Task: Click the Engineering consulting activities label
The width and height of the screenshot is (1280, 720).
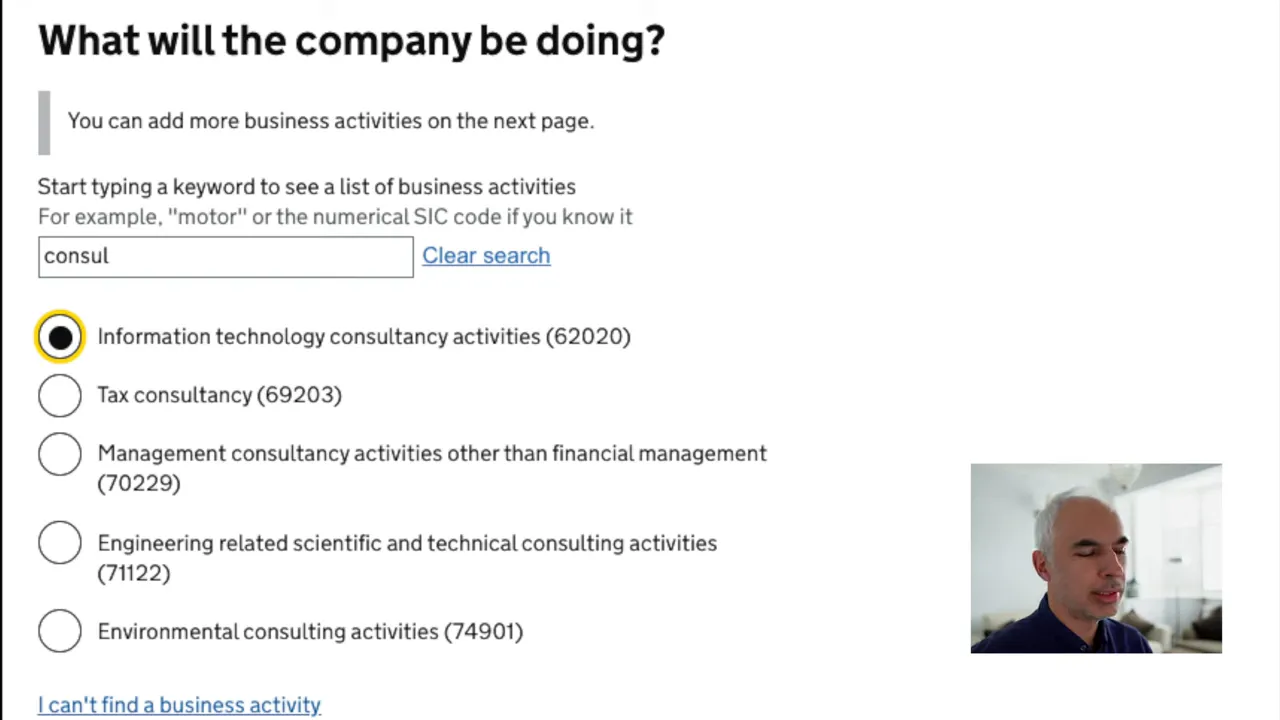Action: pos(407,543)
